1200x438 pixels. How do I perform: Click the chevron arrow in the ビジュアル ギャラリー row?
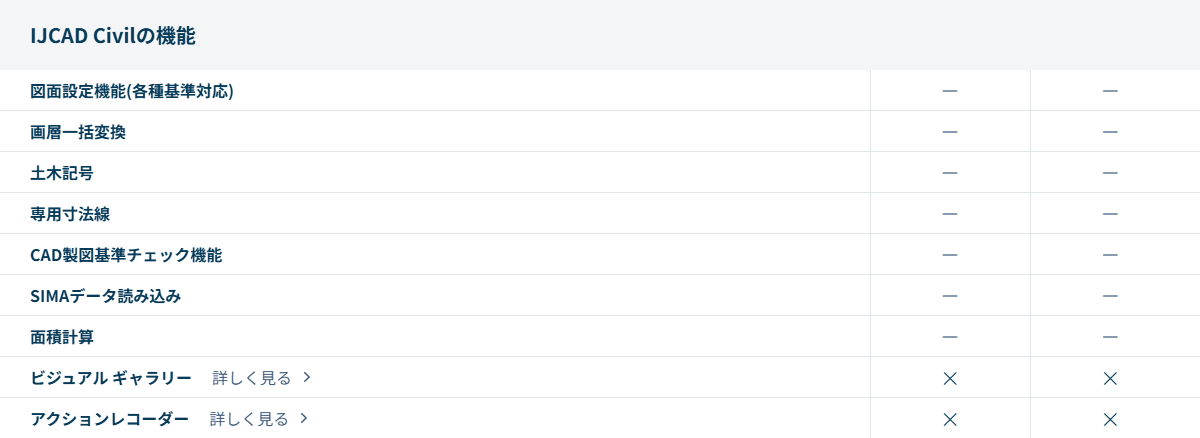tap(307, 378)
